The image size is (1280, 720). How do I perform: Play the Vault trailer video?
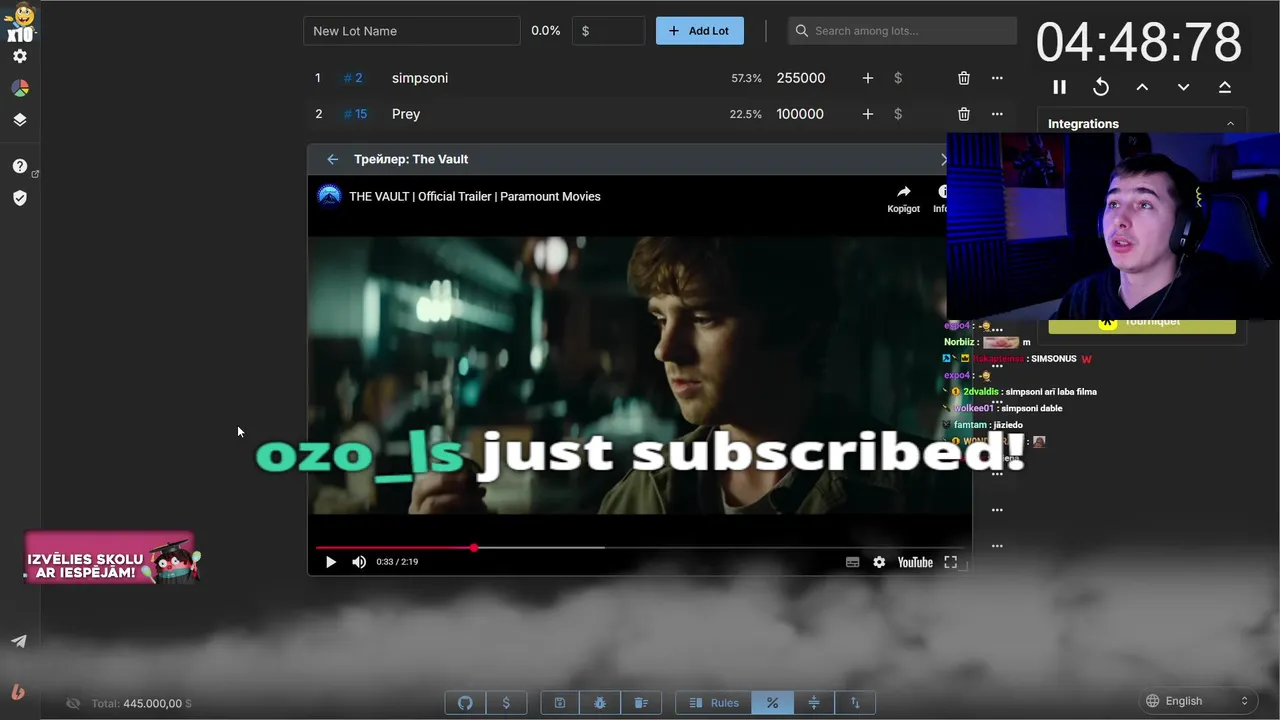point(331,562)
